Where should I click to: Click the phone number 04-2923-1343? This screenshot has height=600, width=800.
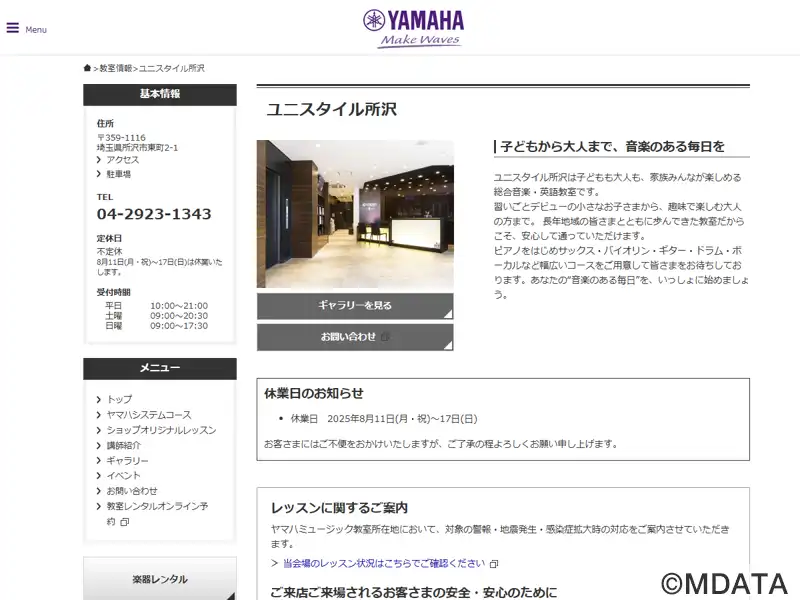click(154, 214)
